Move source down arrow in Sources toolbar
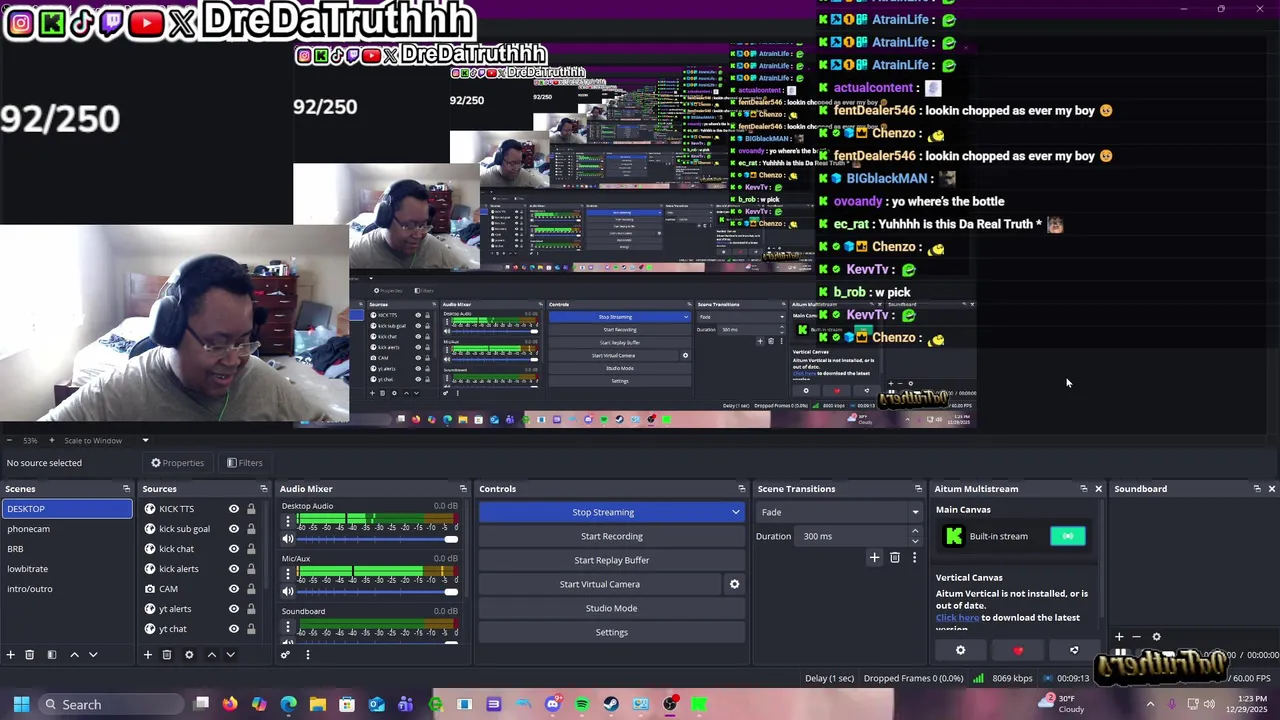This screenshot has height=720, width=1280. (x=230, y=655)
